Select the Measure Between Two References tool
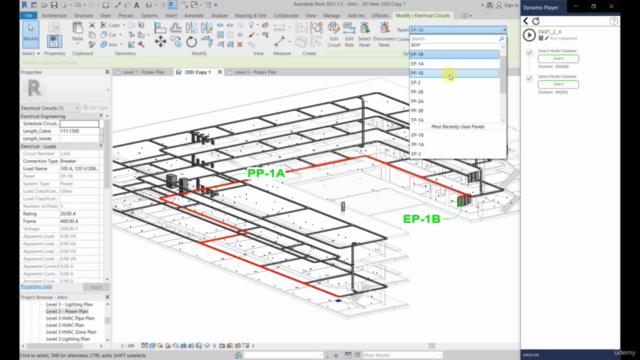The image size is (640, 360). click(x=280, y=41)
